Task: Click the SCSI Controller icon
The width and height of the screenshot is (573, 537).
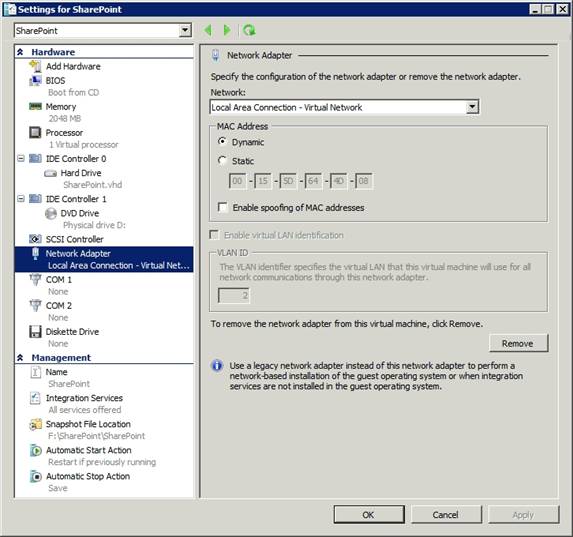Action: point(35,239)
